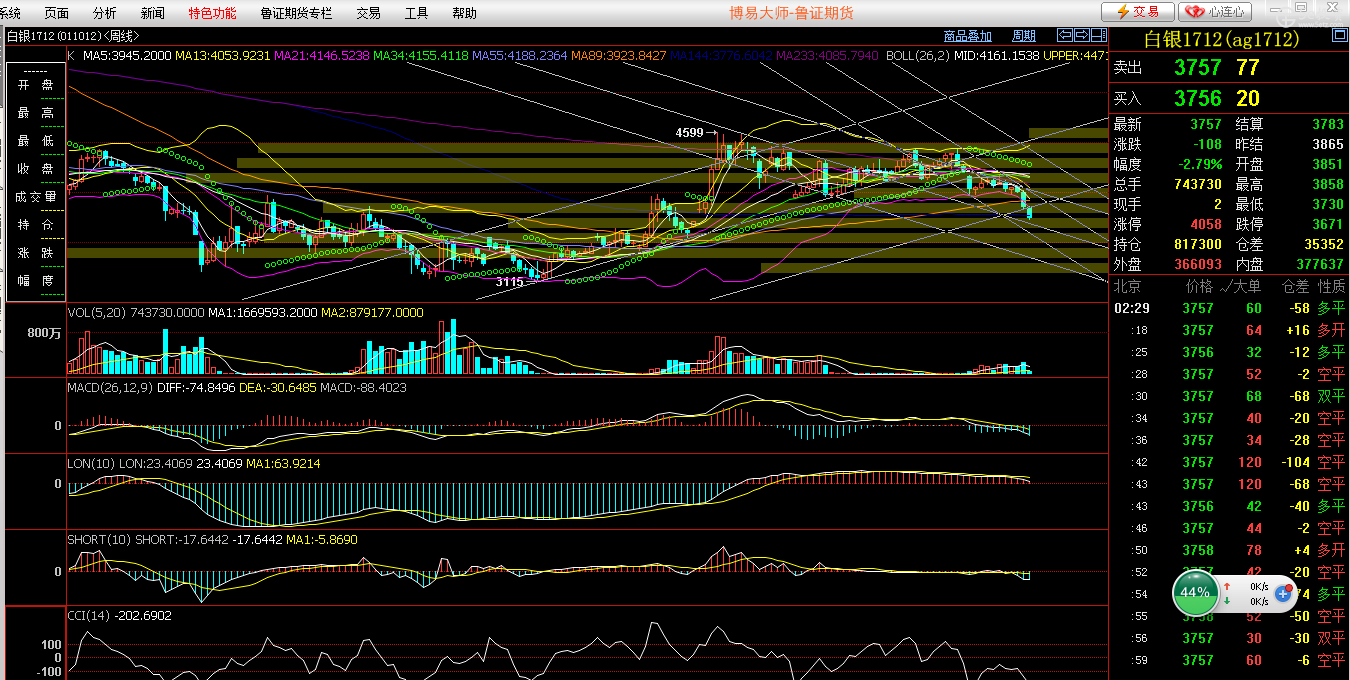The image size is (1350, 680).
Task: Select the :30 tick row with 双平
Action: 1230,396
